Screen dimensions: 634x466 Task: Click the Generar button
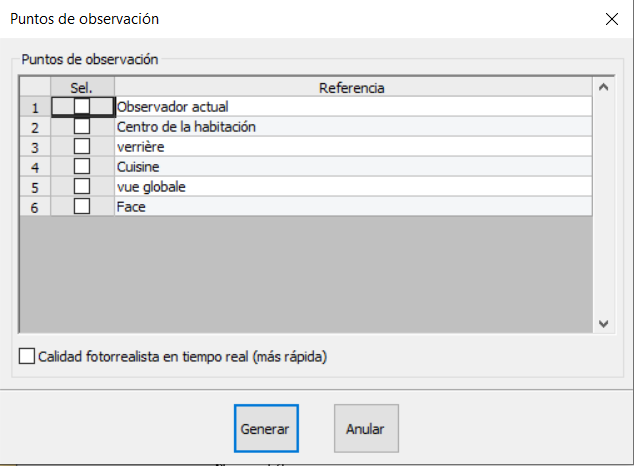click(x=265, y=429)
